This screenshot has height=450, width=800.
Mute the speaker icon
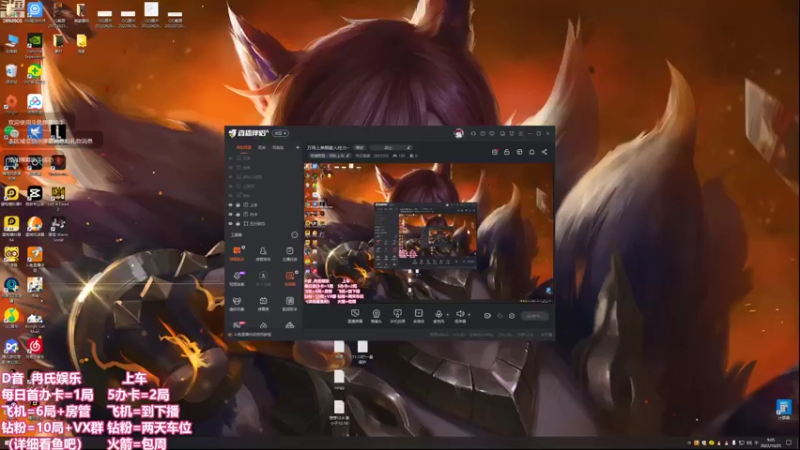[x=460, y=314]
